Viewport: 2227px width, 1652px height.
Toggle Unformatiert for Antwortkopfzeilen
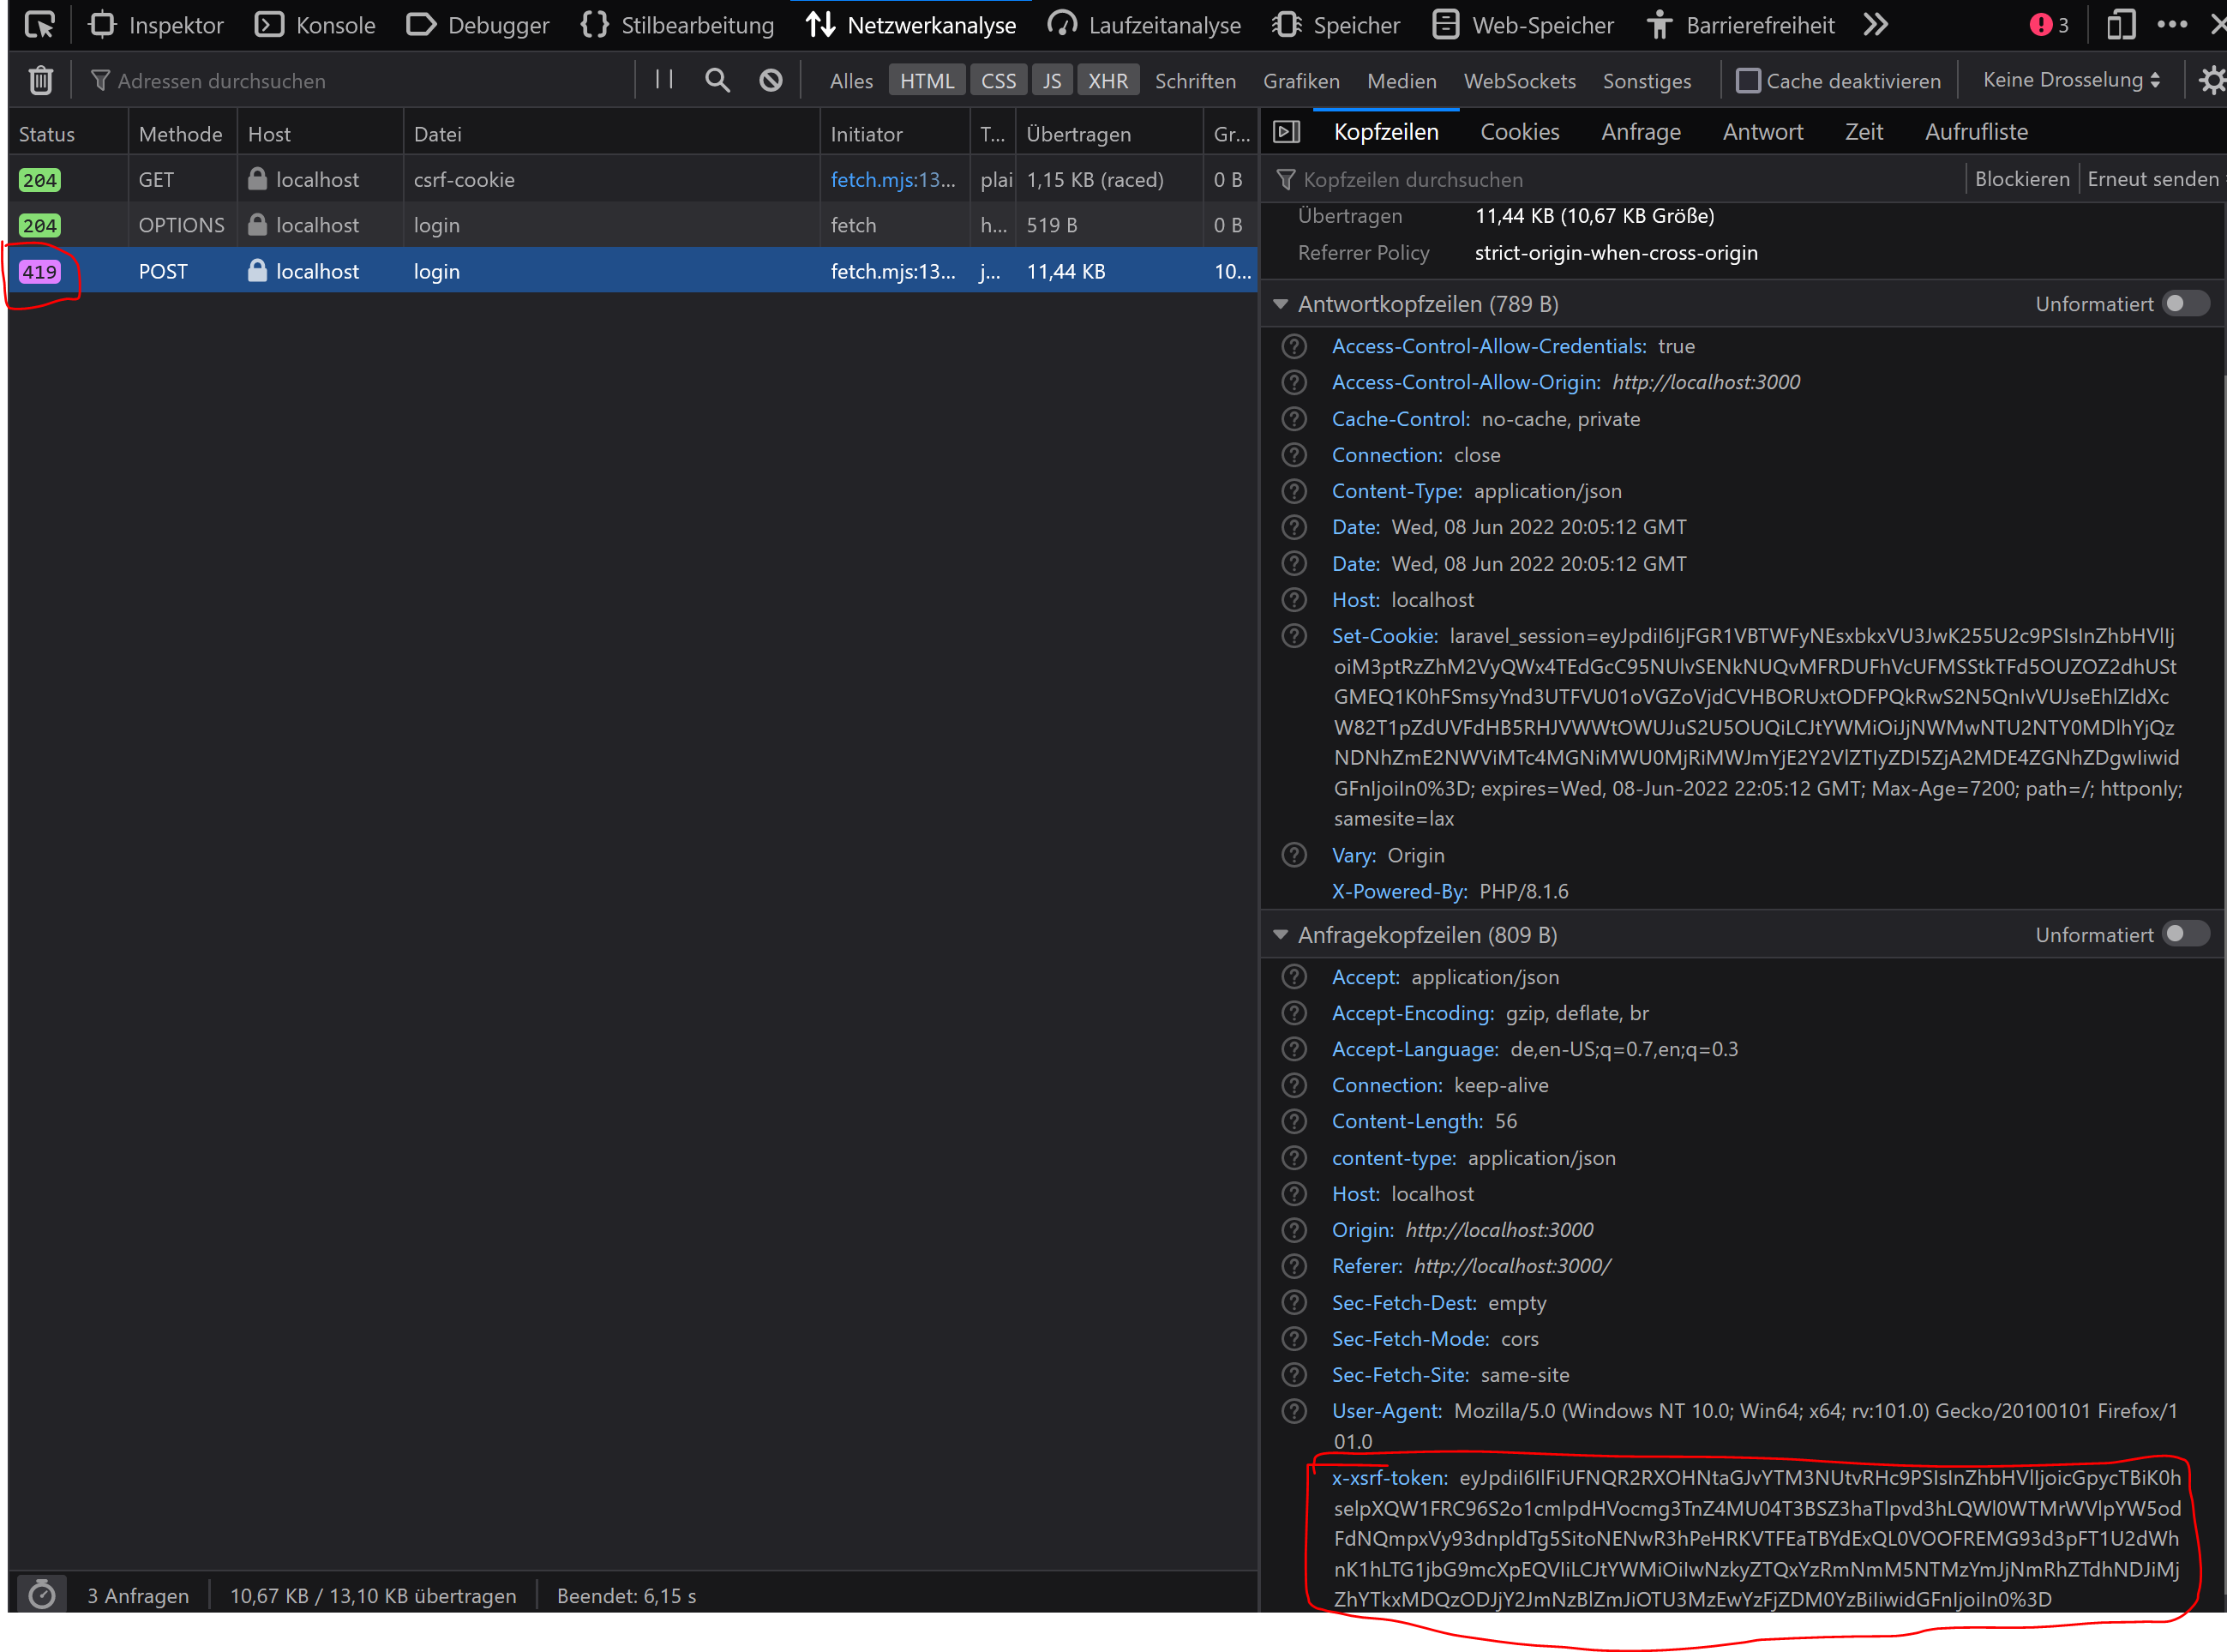pyautogui.click(x=2185, y=304)
